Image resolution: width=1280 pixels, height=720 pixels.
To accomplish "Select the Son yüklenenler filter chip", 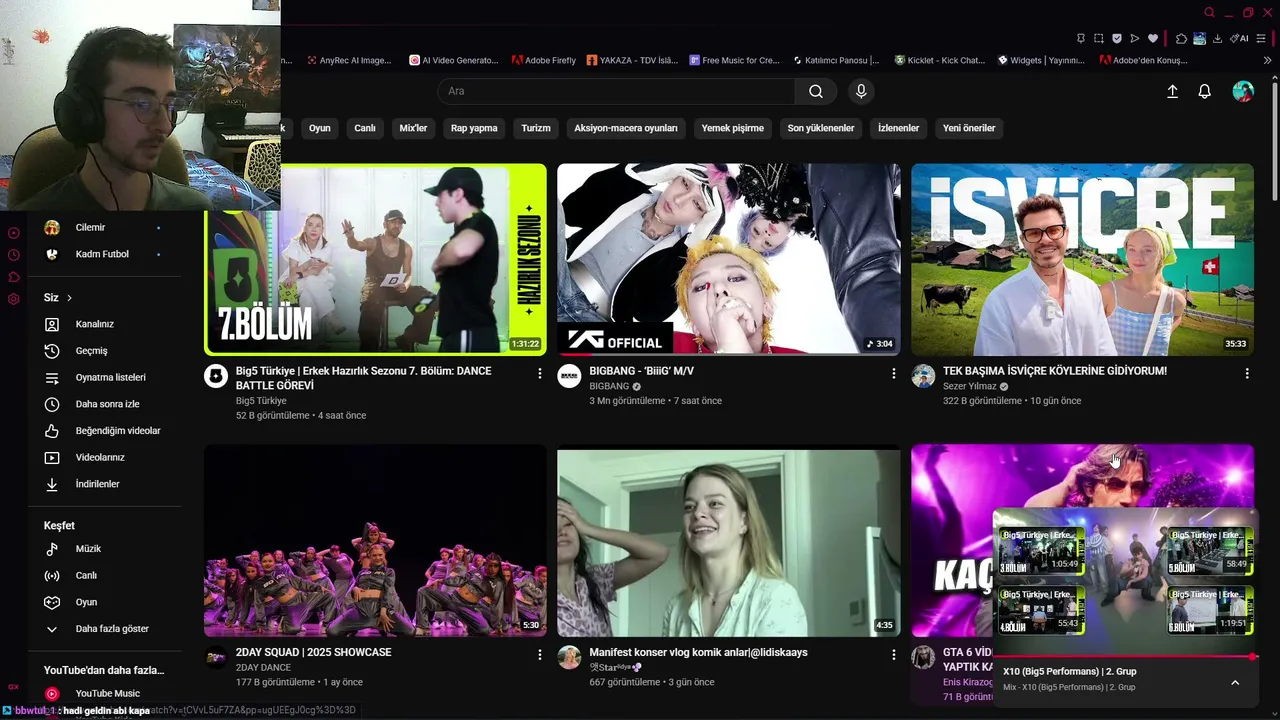I will 821,128.
